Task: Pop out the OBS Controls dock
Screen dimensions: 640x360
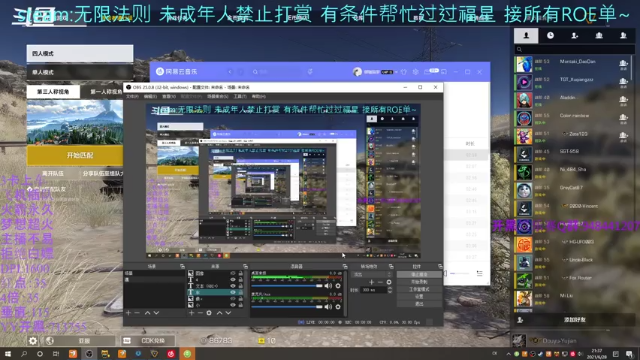Action: tap(440, 266)
